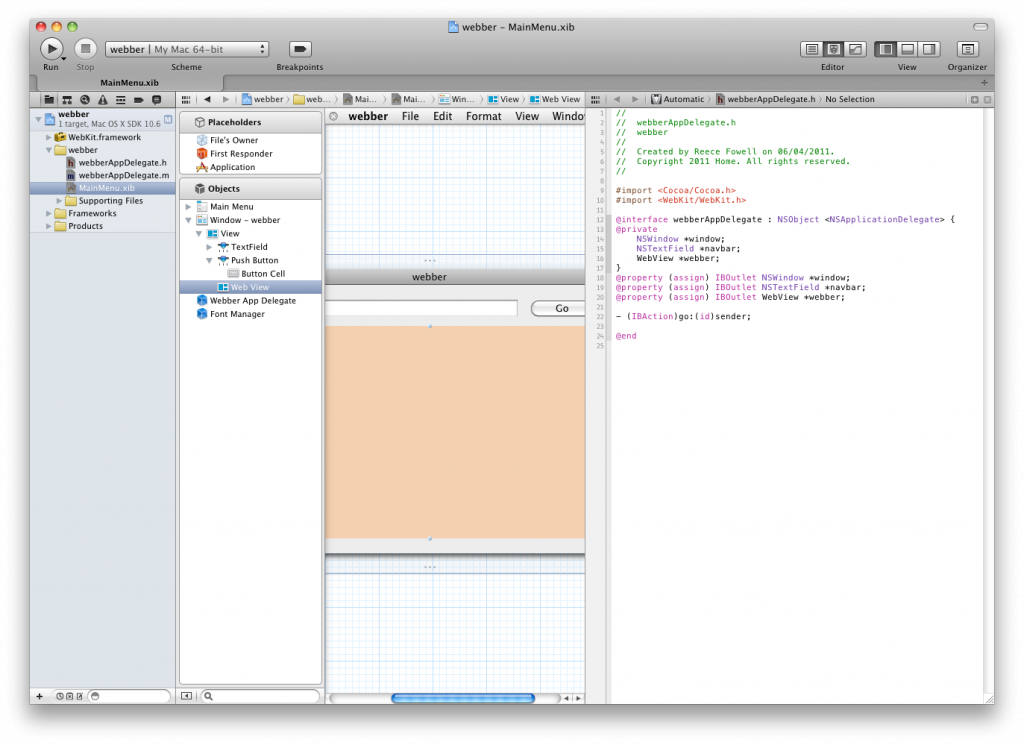The height and width of the screenshot is (745, 1024).
Task: Collapse Window – webber in outline
Action: click(188, 220)
